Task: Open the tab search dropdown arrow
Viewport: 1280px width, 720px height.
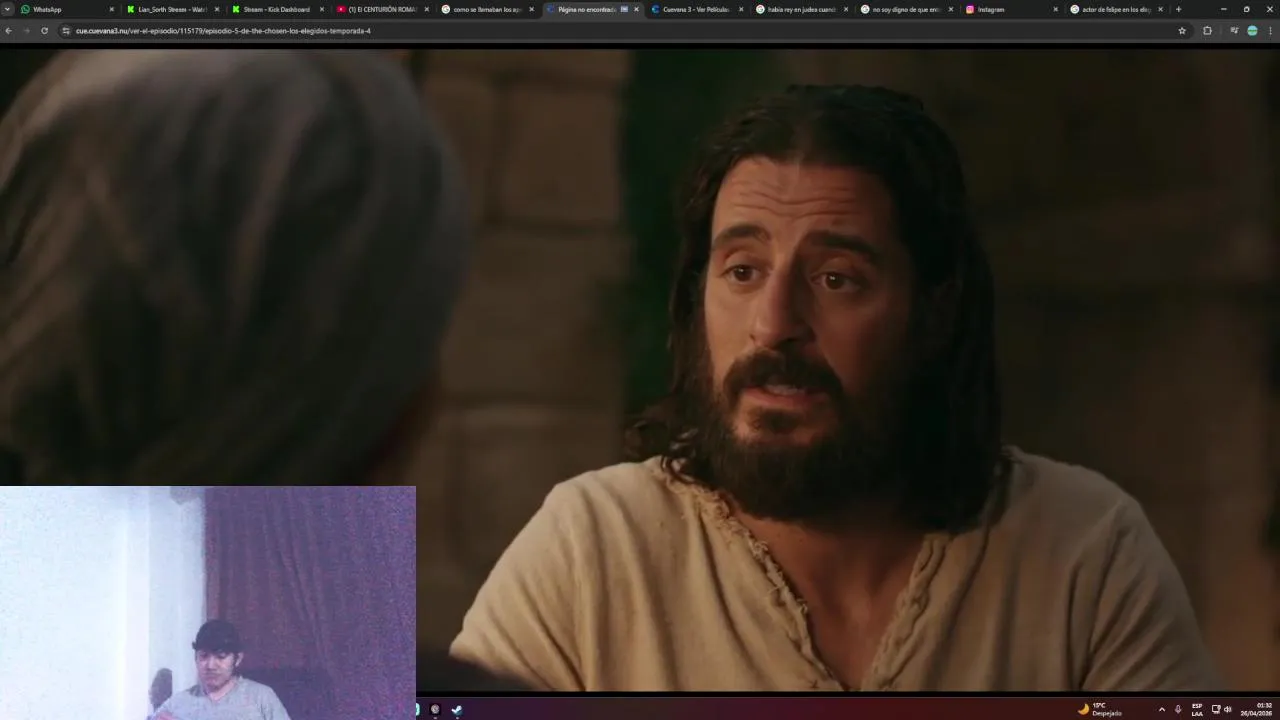Action: [7, 9]
